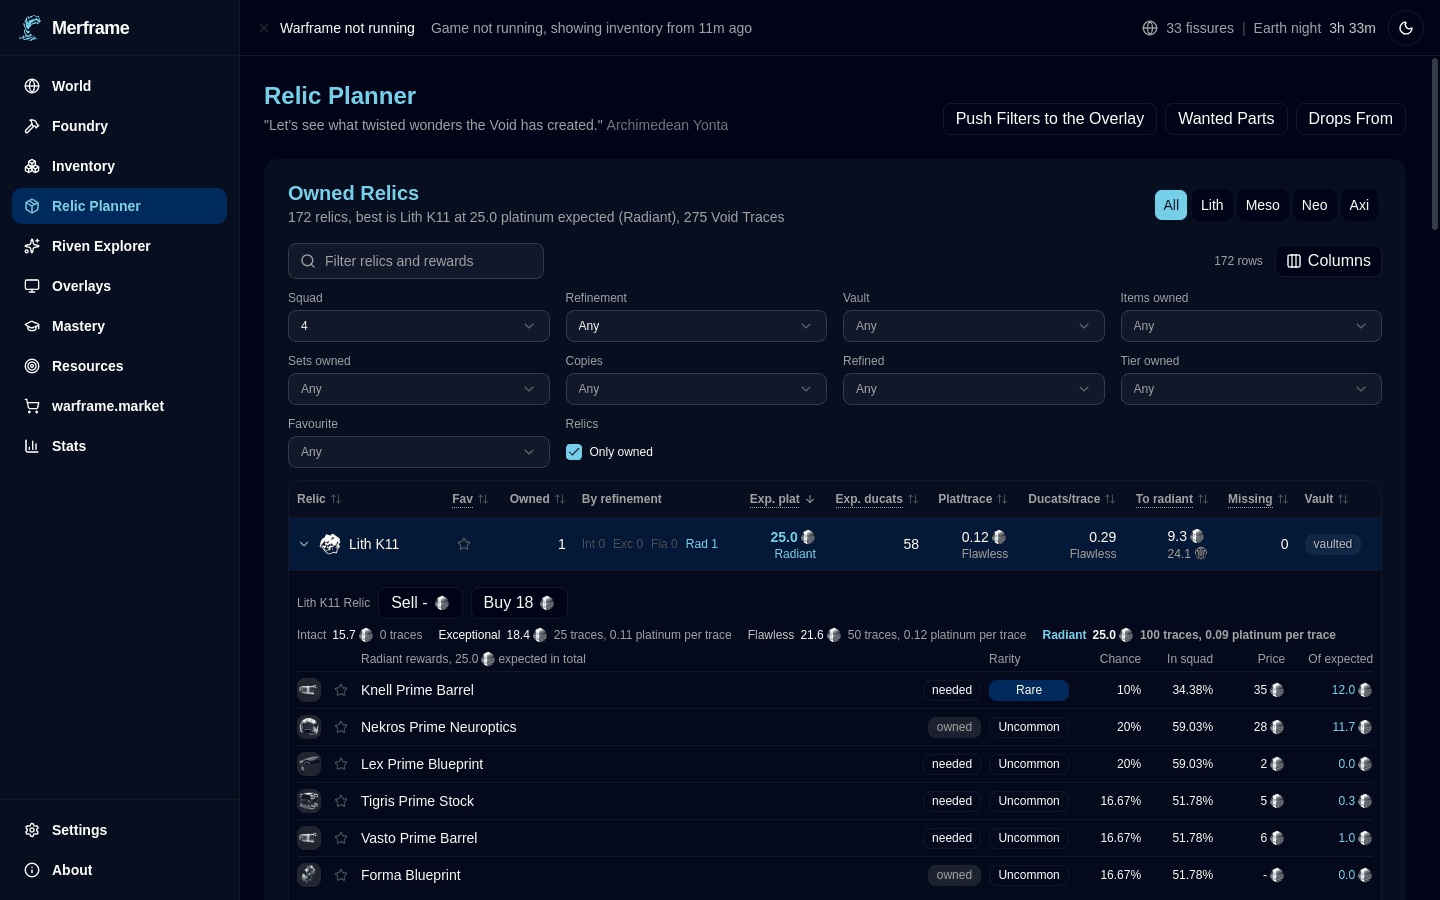Open Resources via its target icon

(32, 366)
